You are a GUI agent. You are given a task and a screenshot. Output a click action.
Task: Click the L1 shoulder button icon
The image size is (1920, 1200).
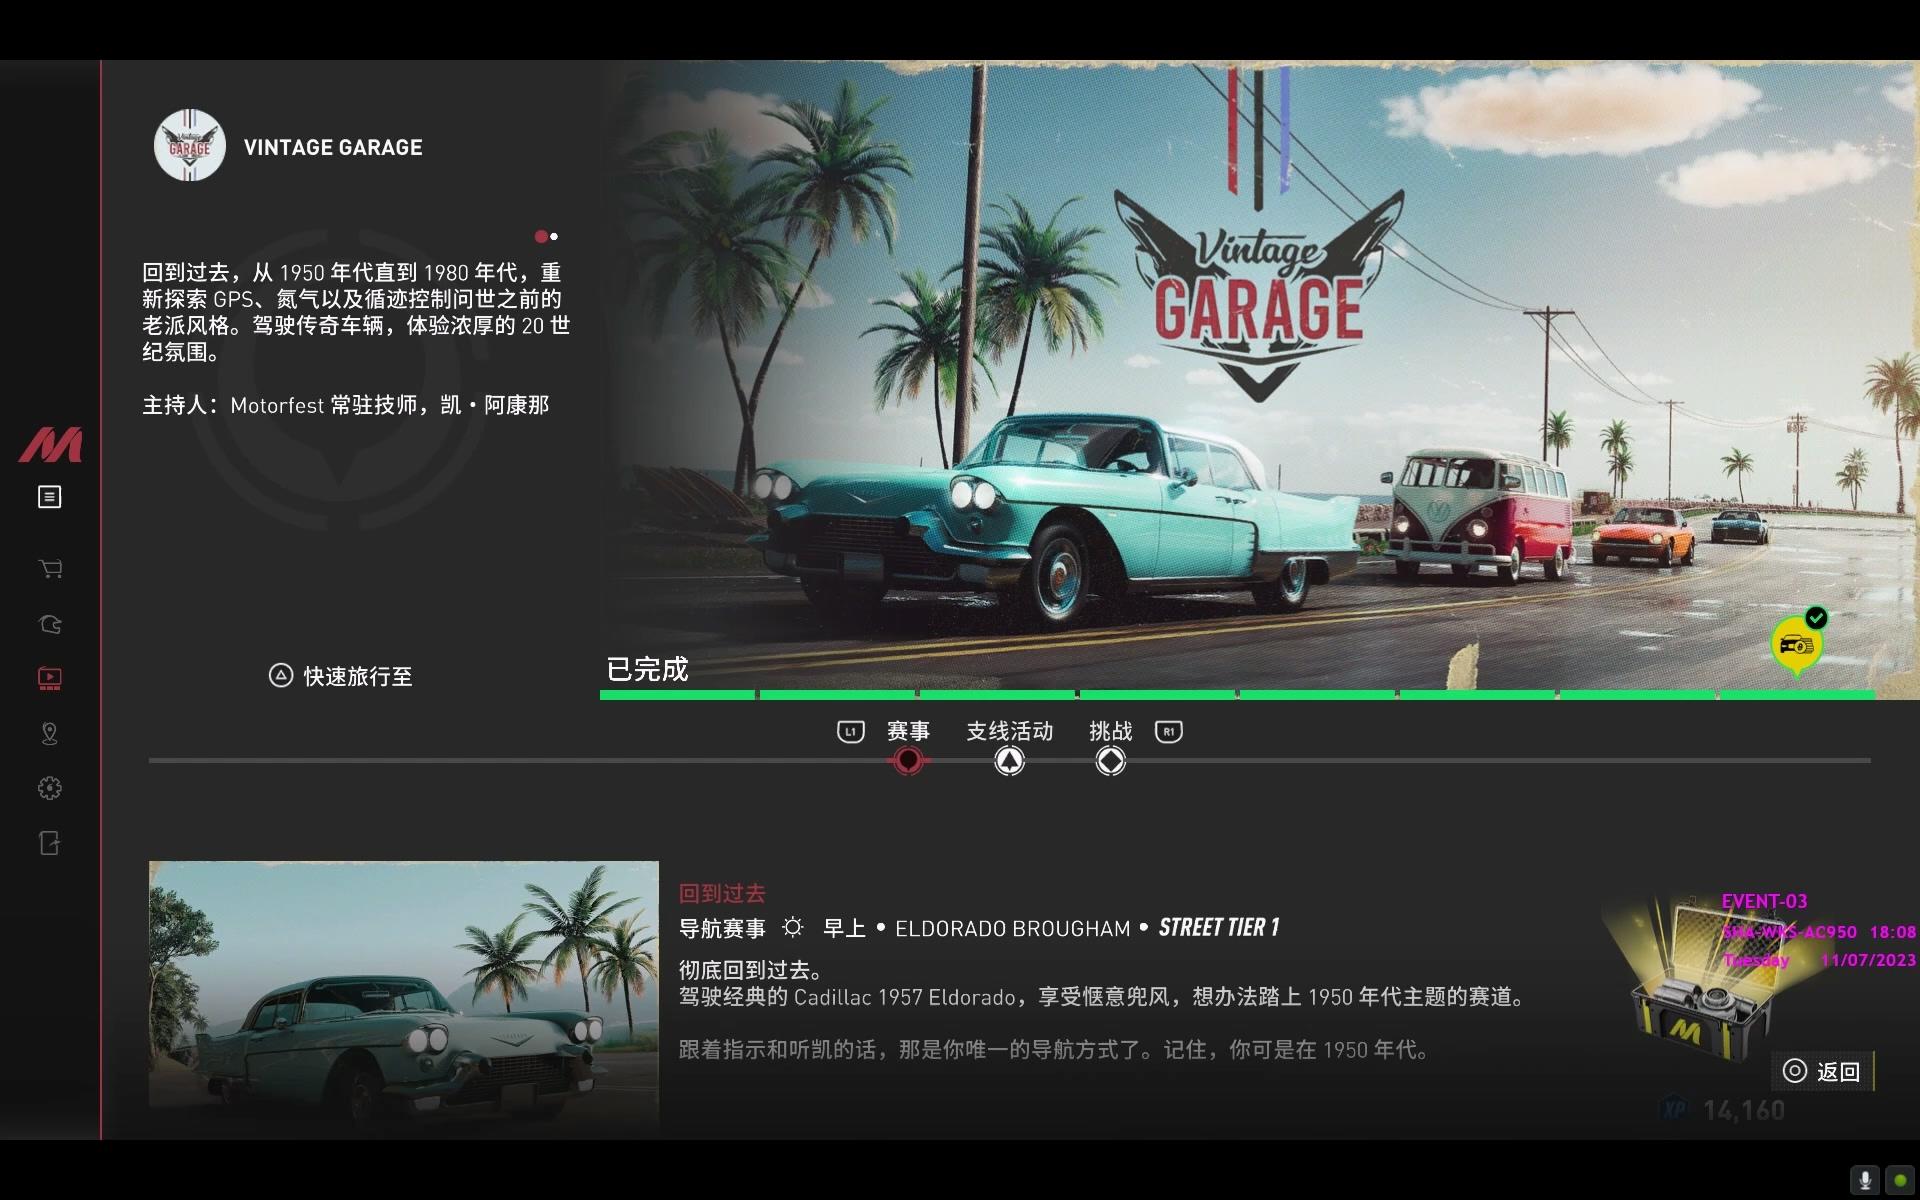(850, 732)
